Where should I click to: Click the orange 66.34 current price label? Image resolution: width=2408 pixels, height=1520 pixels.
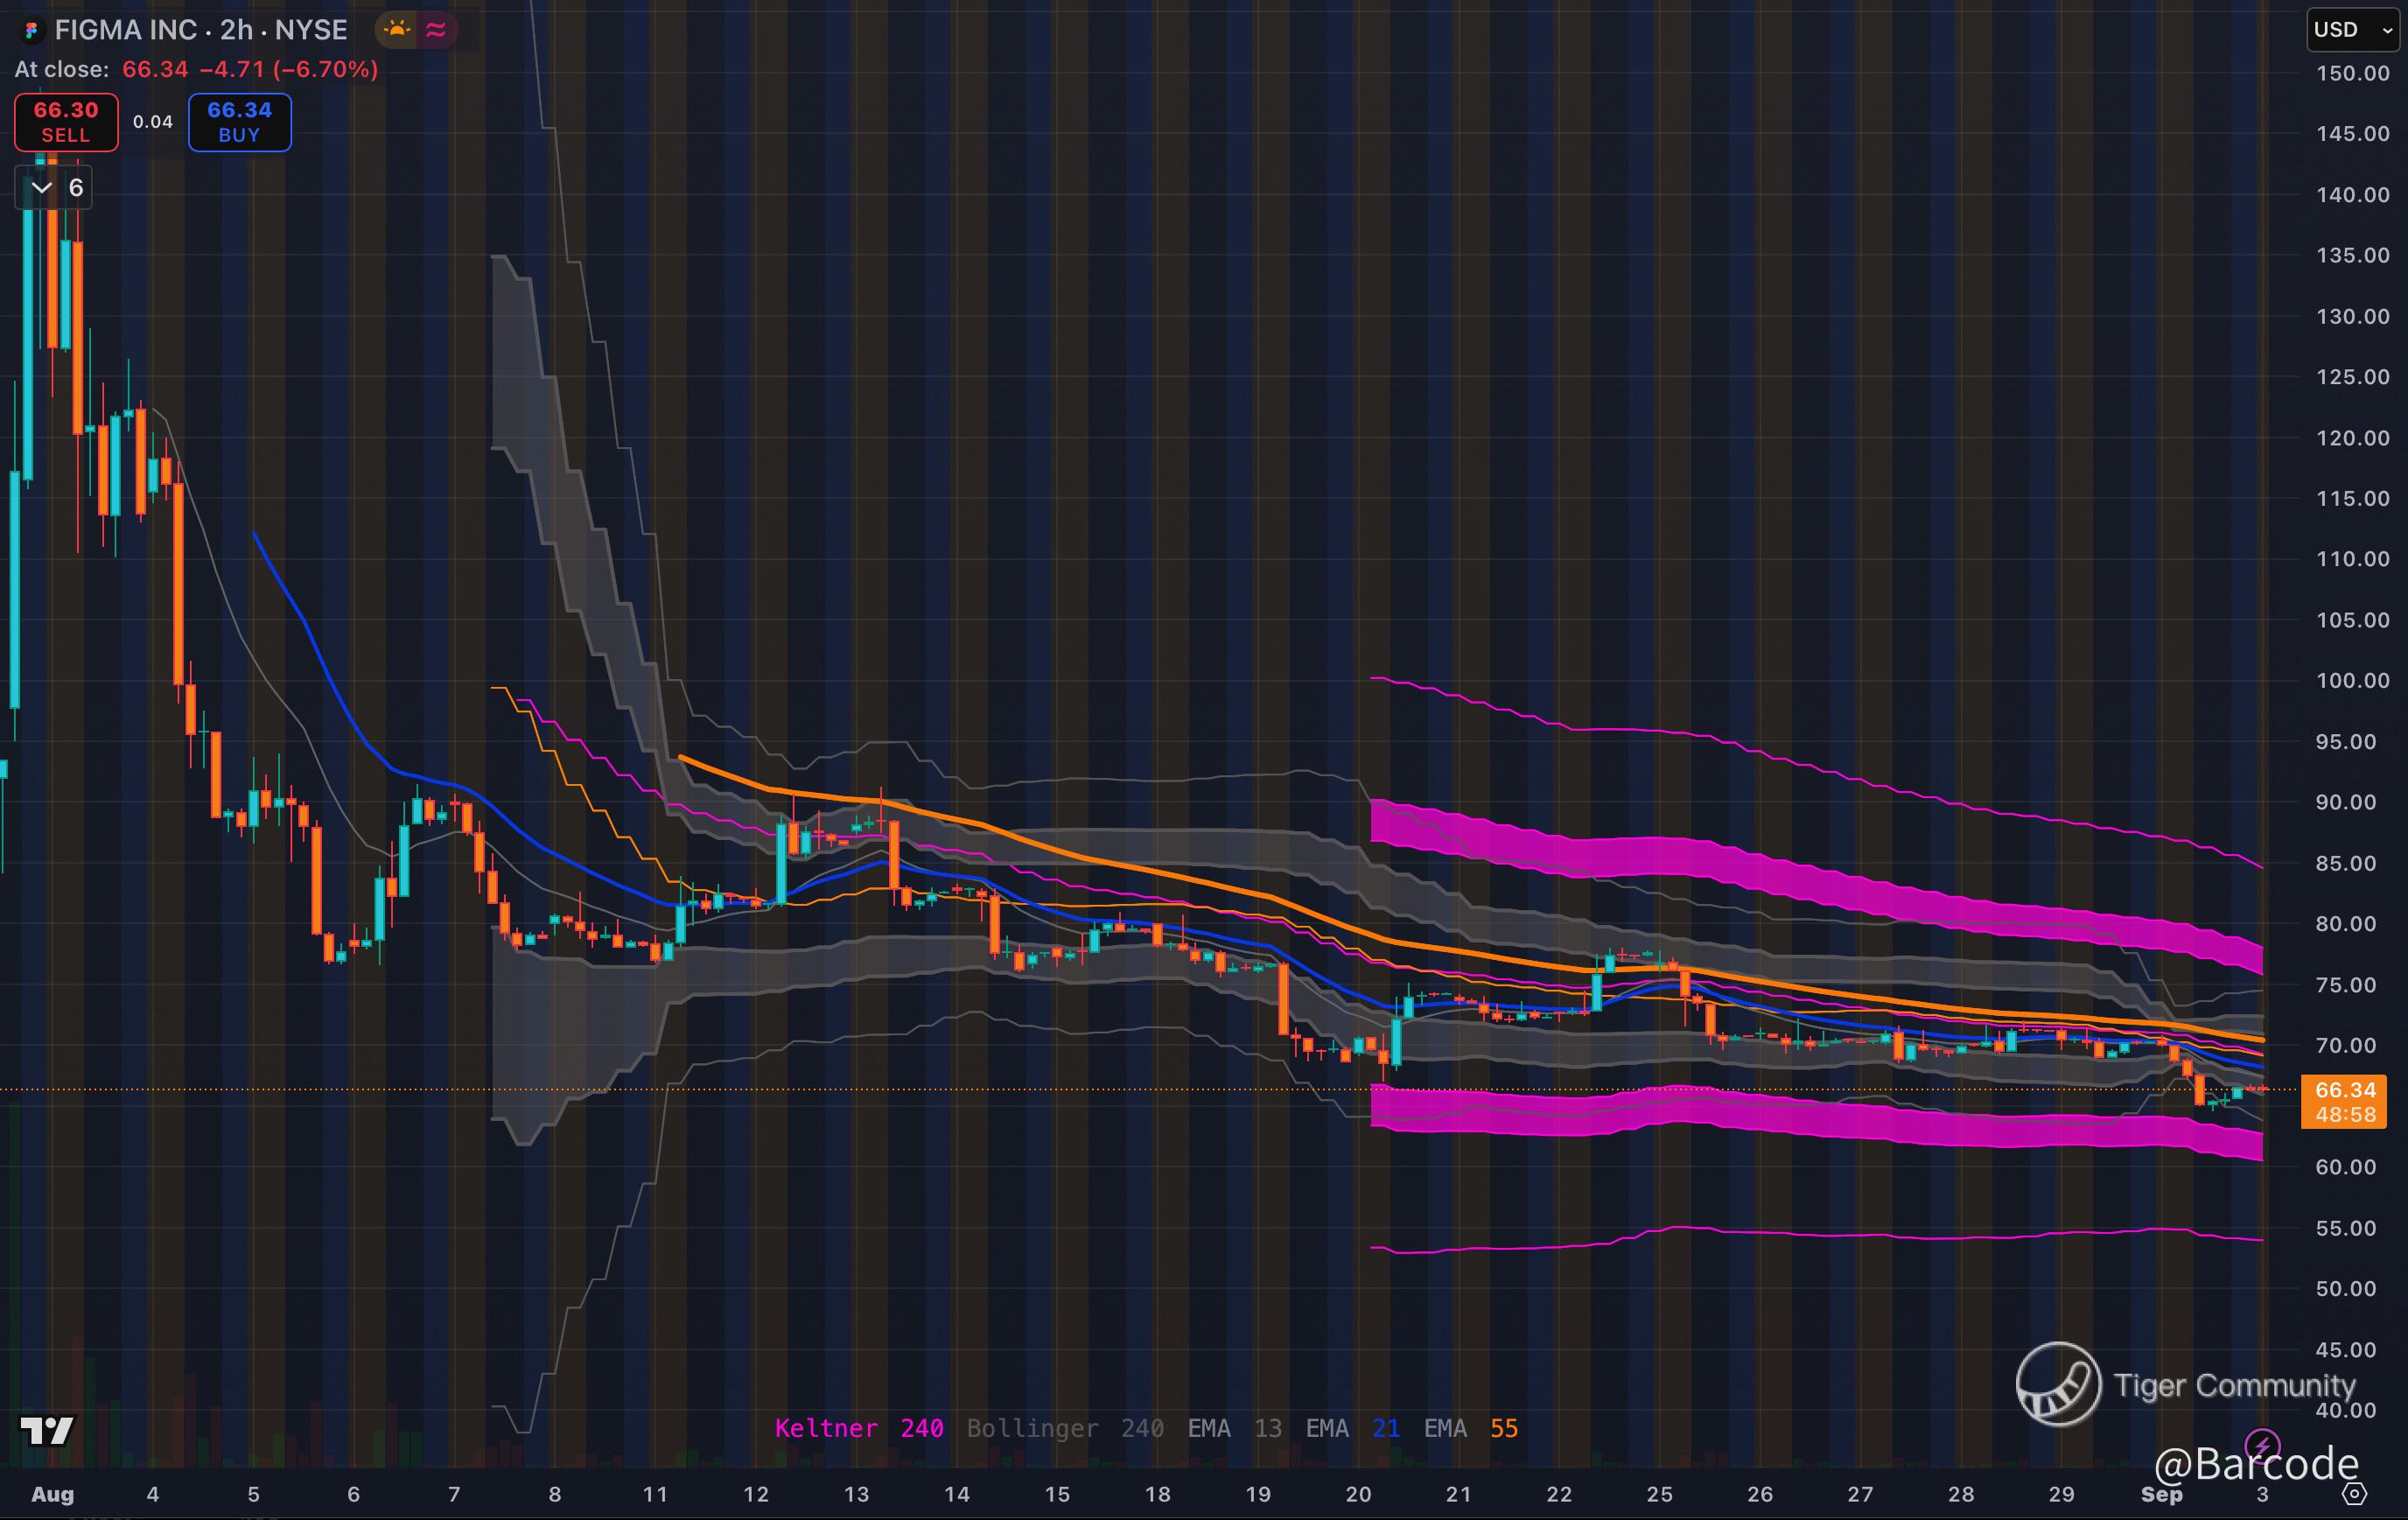click(2344, 1090)
